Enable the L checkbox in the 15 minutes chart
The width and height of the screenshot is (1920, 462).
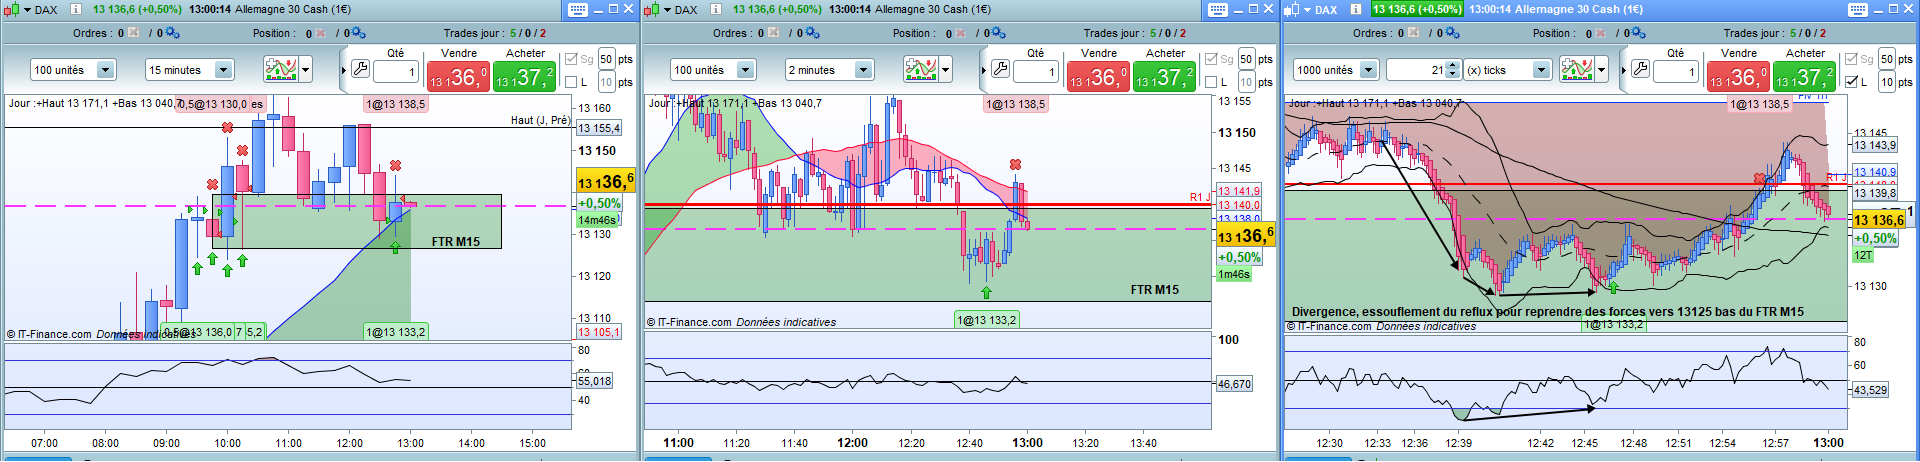(x=571, y=82)
